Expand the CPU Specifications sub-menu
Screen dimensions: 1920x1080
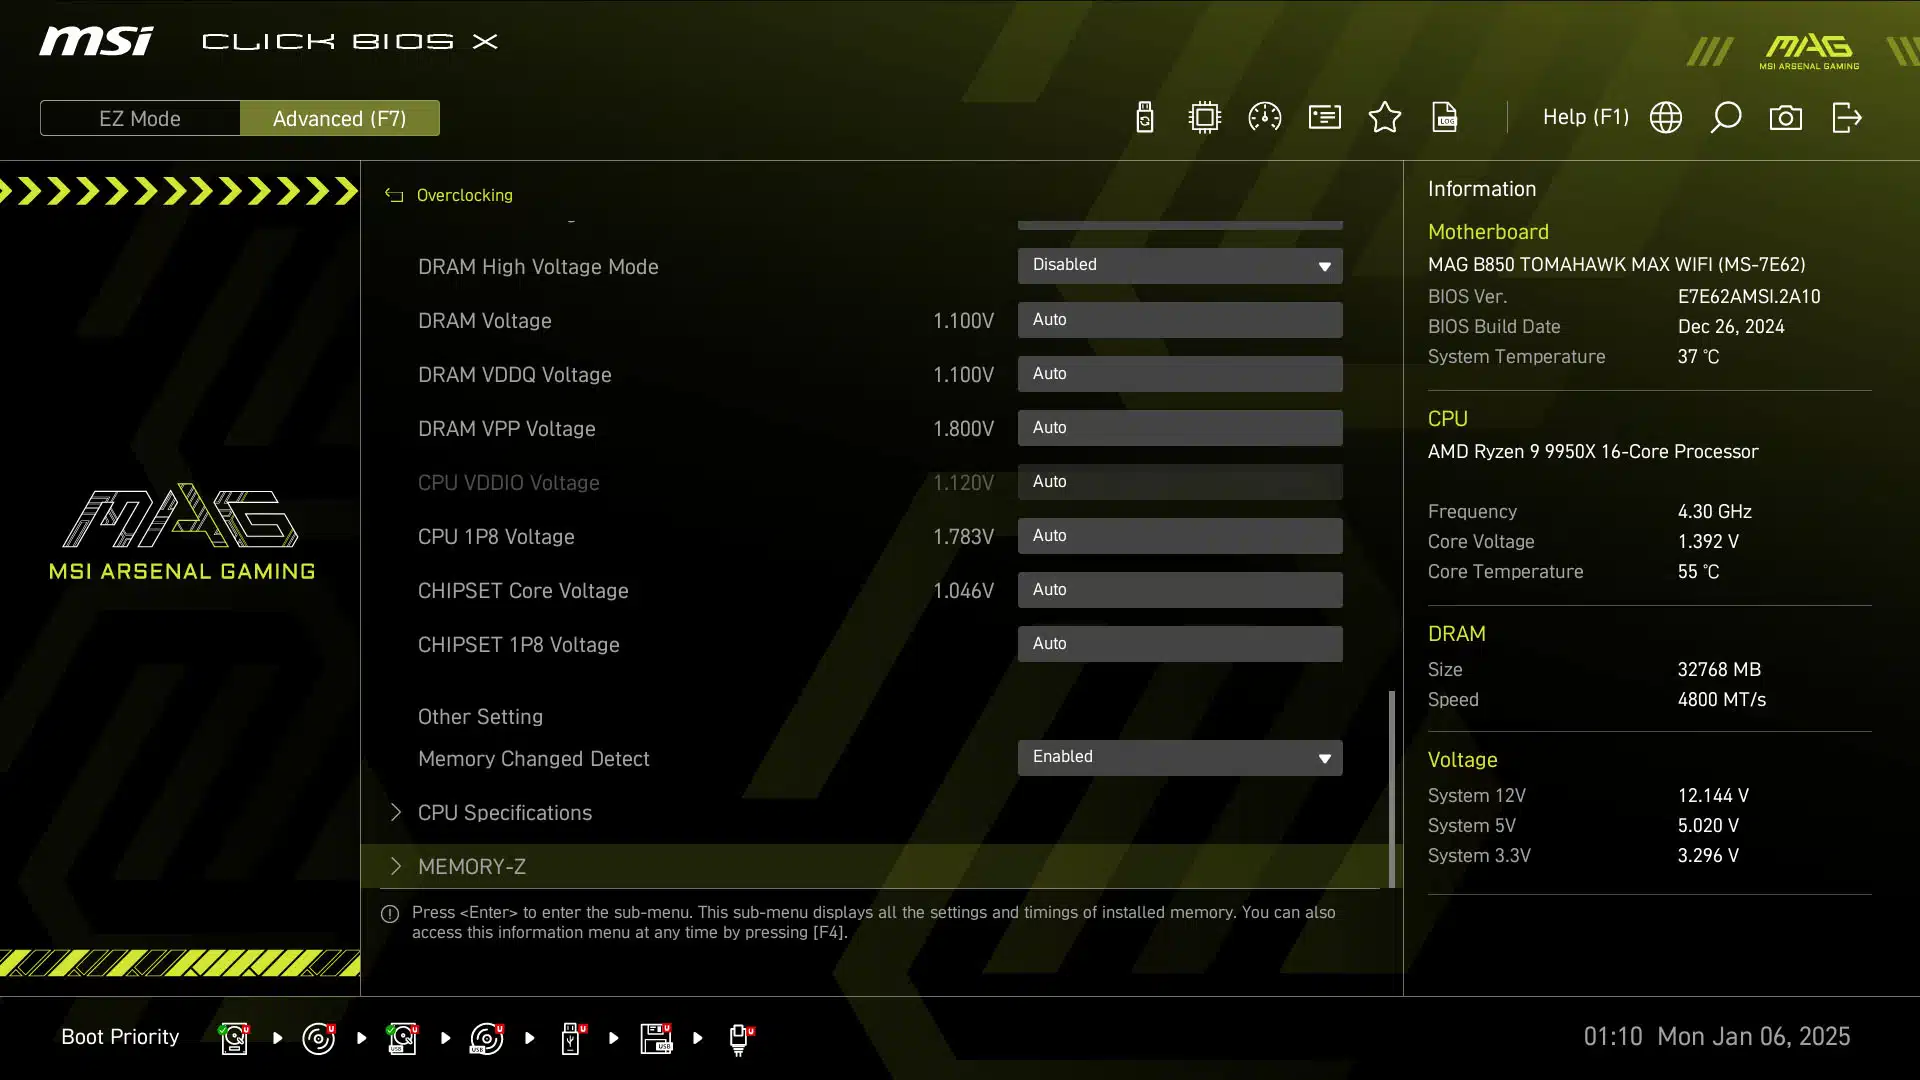[x=505, y=813]
